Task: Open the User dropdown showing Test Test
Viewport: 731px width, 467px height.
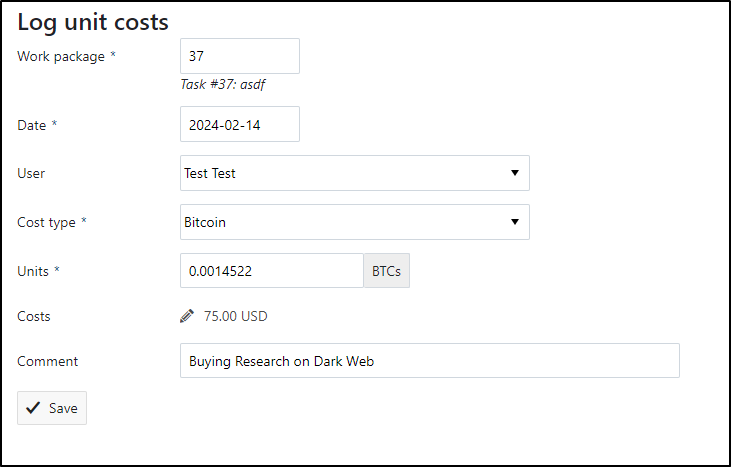Action: coord(355,173)
